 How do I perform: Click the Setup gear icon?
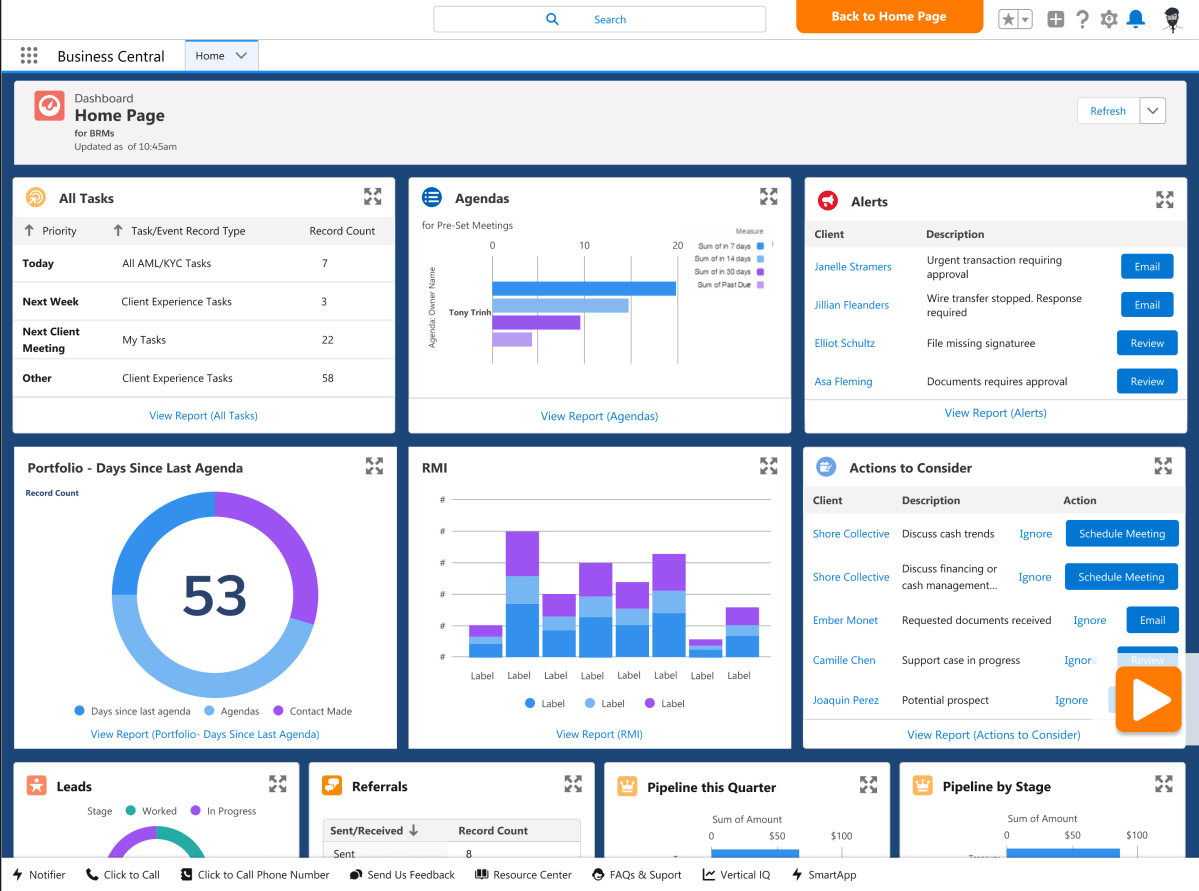pos(1108,18)
